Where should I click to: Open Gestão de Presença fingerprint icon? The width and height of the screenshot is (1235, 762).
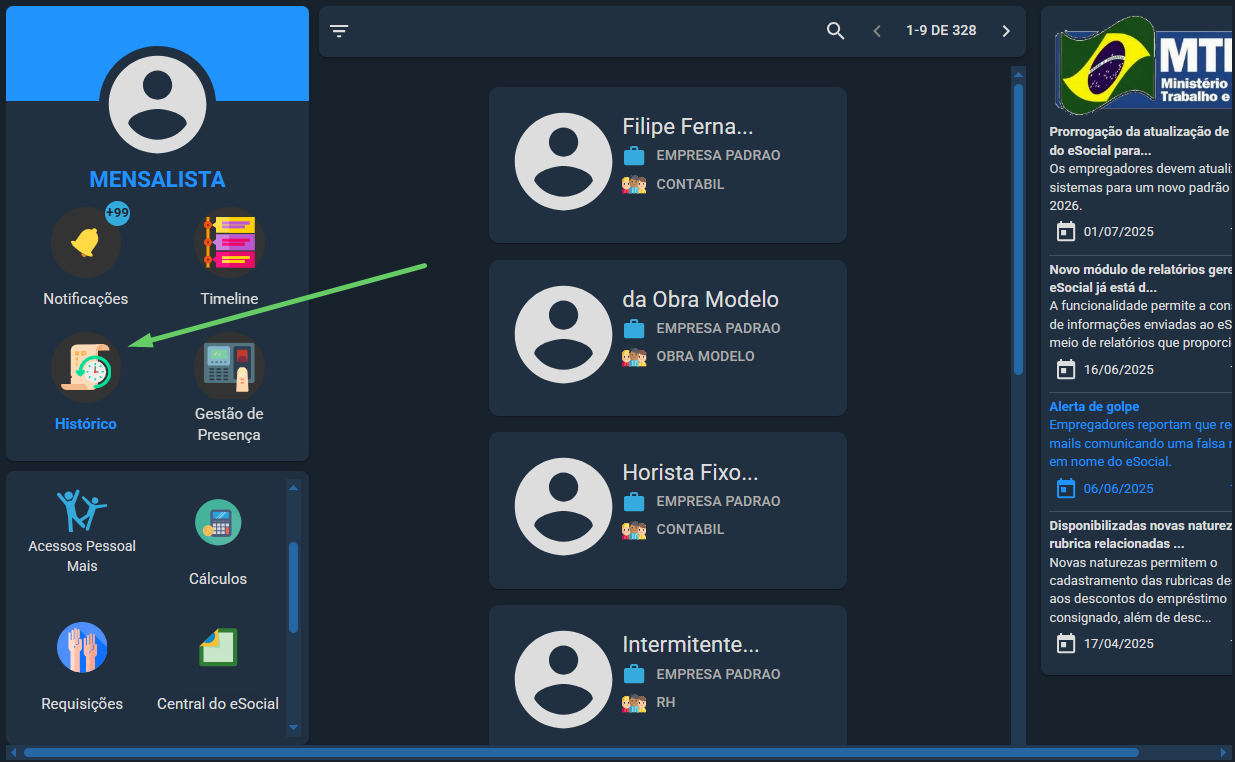pos(229,367)
